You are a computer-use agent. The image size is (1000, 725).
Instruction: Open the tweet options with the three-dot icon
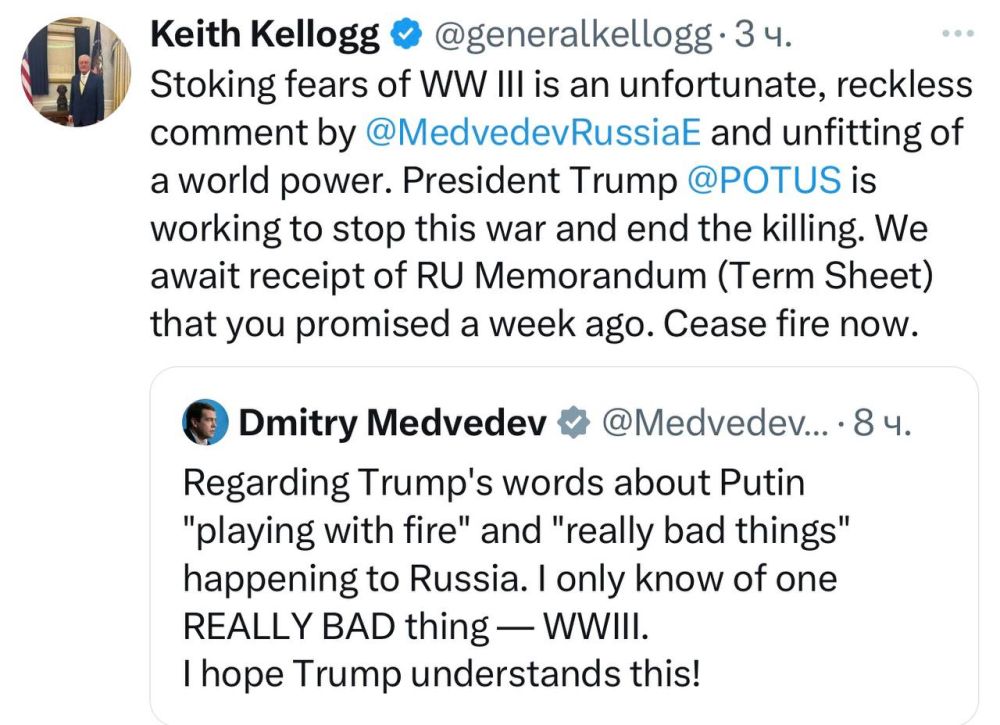958,33
